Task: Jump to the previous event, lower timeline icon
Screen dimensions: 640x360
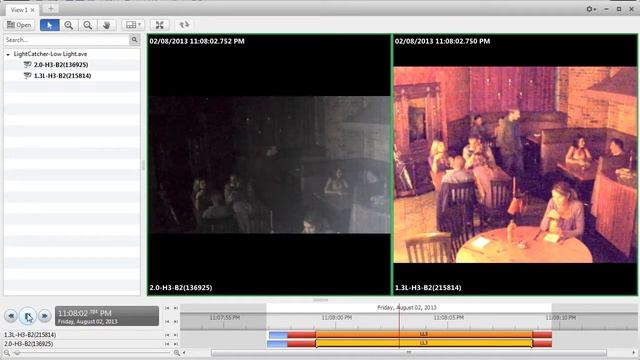Action: (x=167, y=322)
